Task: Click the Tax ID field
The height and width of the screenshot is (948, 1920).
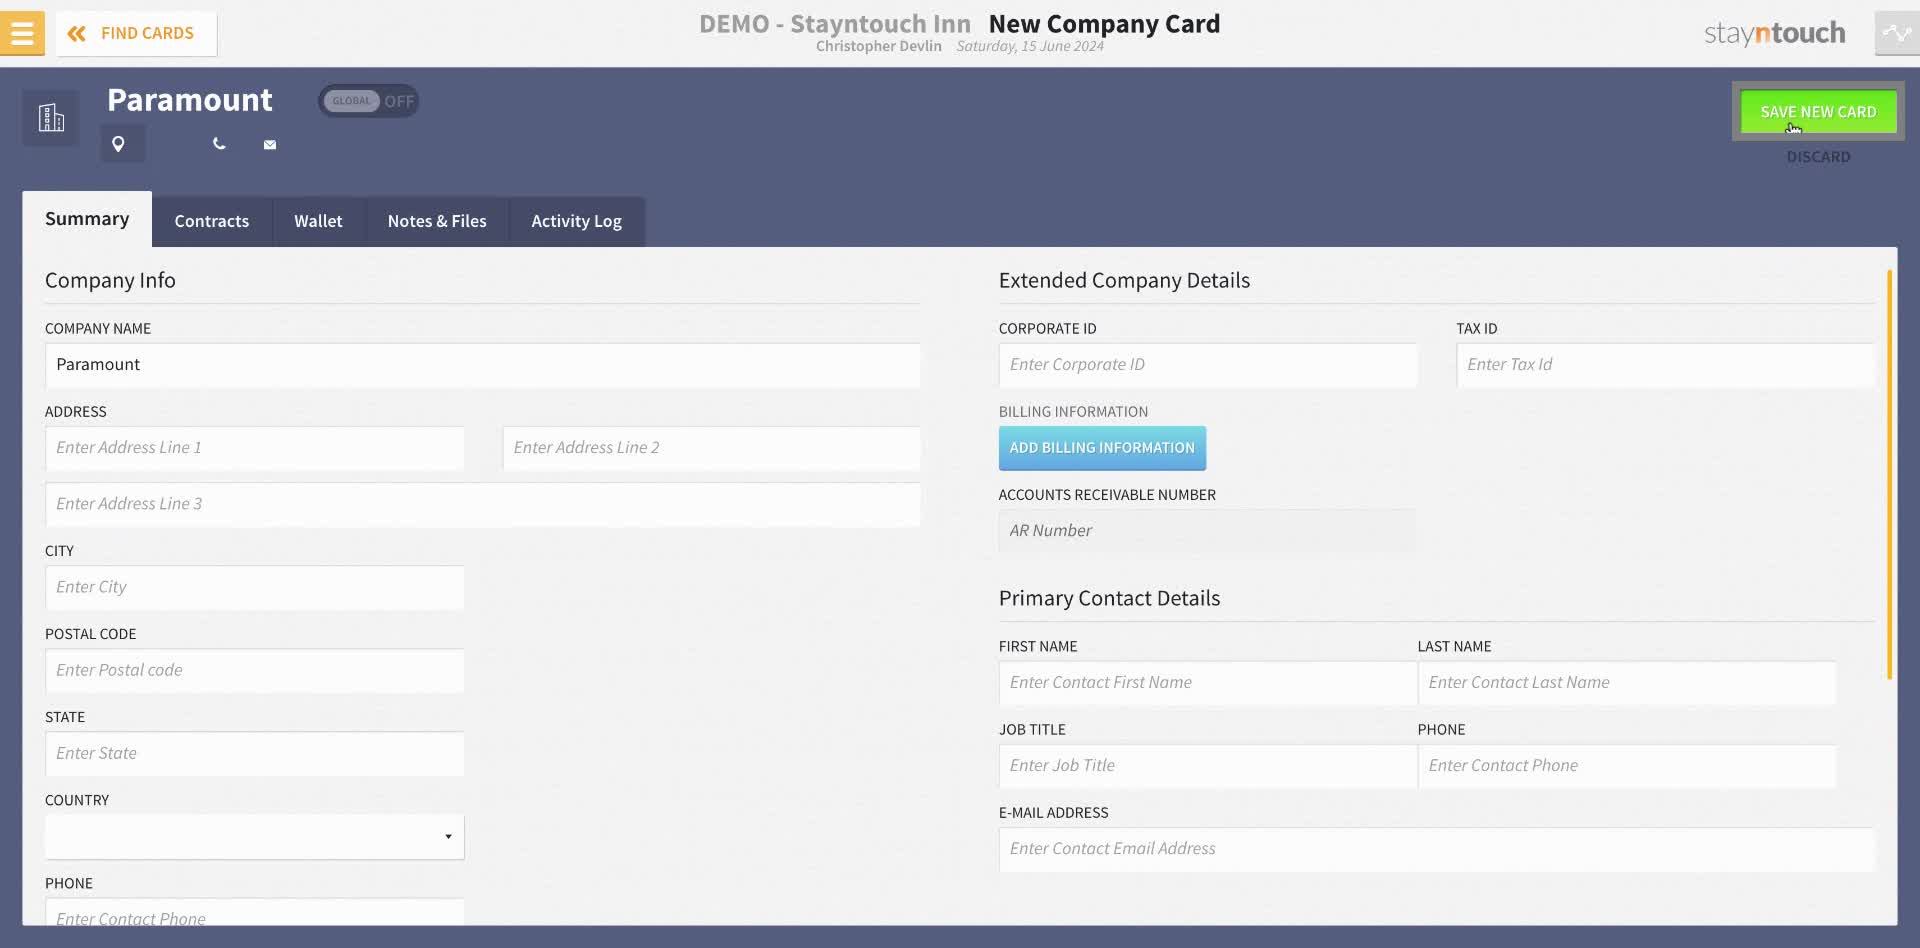Action: coord(1665,365)
